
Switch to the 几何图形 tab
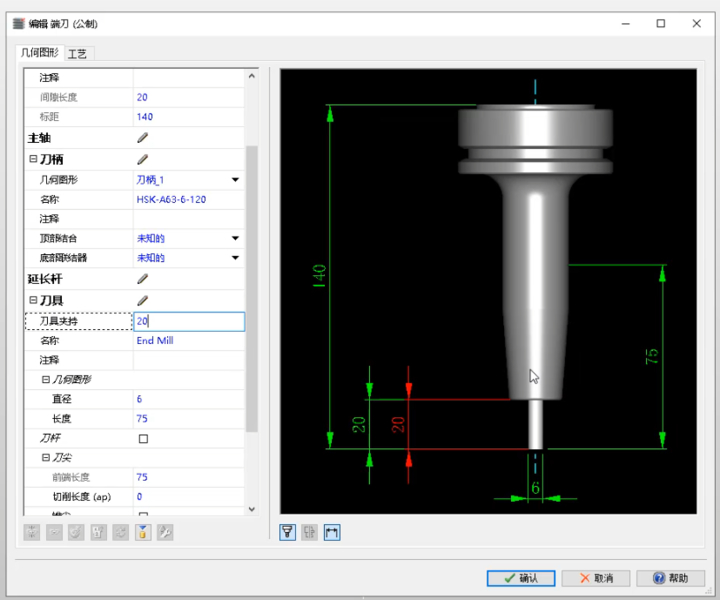click(40, 52)
